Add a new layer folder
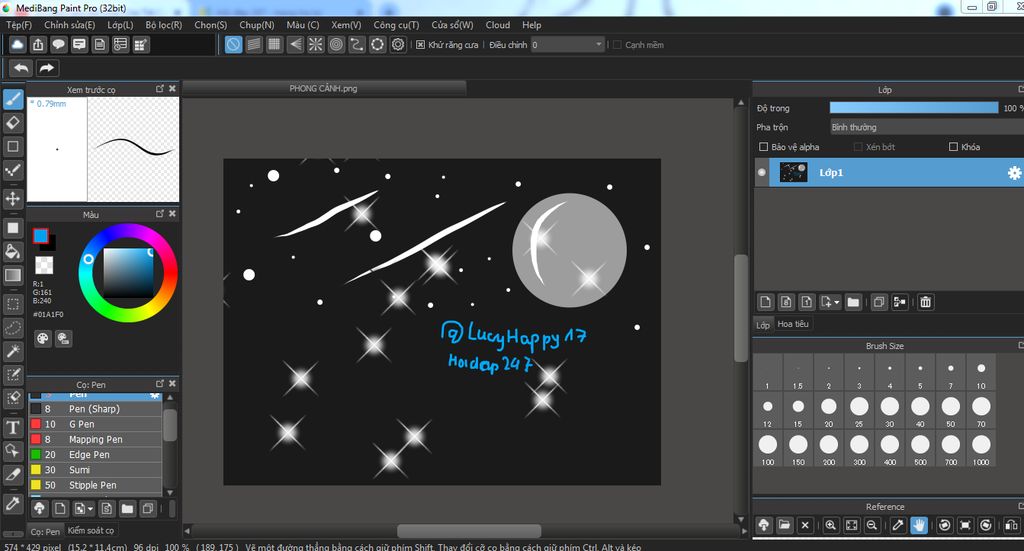The width and height of the screenshot is (1024, 551). click(x=853, y=302)
